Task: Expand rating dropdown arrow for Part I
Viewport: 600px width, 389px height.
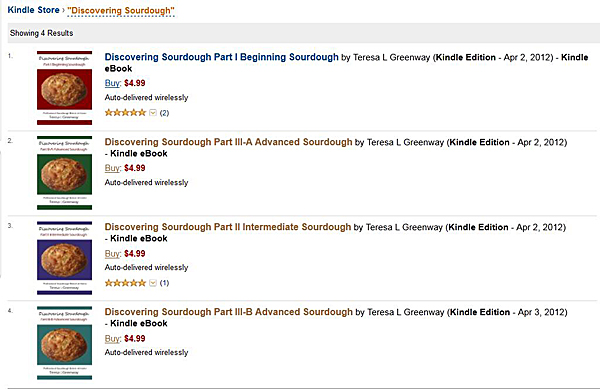Action: tap(153, 112)
